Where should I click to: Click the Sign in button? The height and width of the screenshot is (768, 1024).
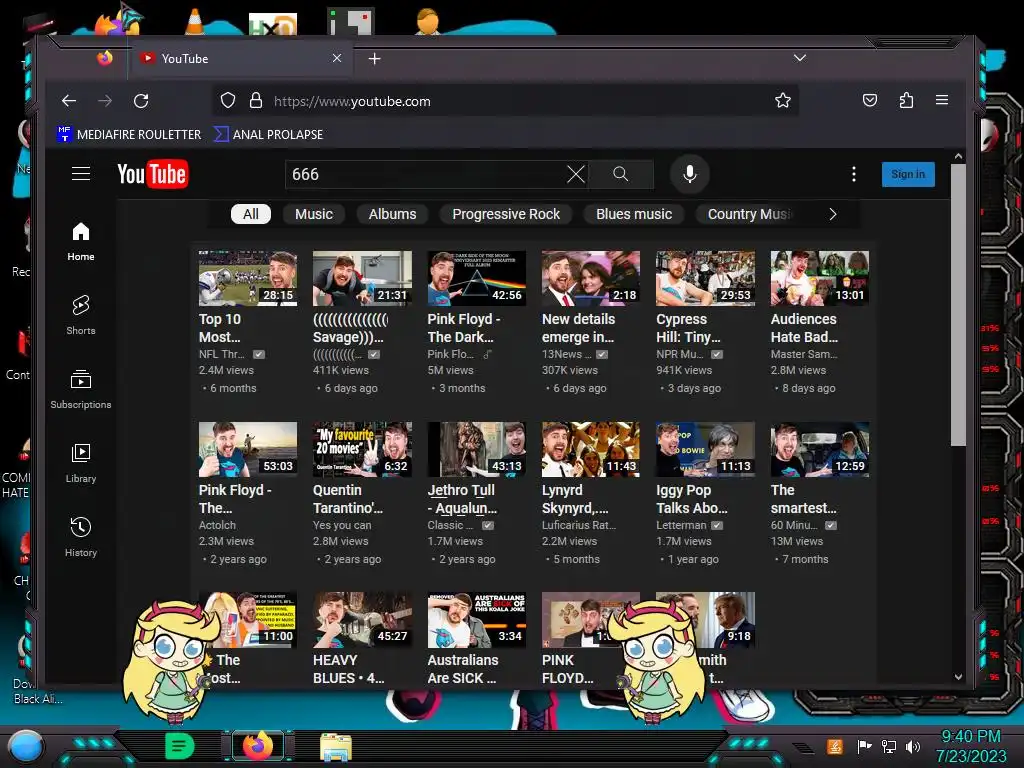coord(908,174)
